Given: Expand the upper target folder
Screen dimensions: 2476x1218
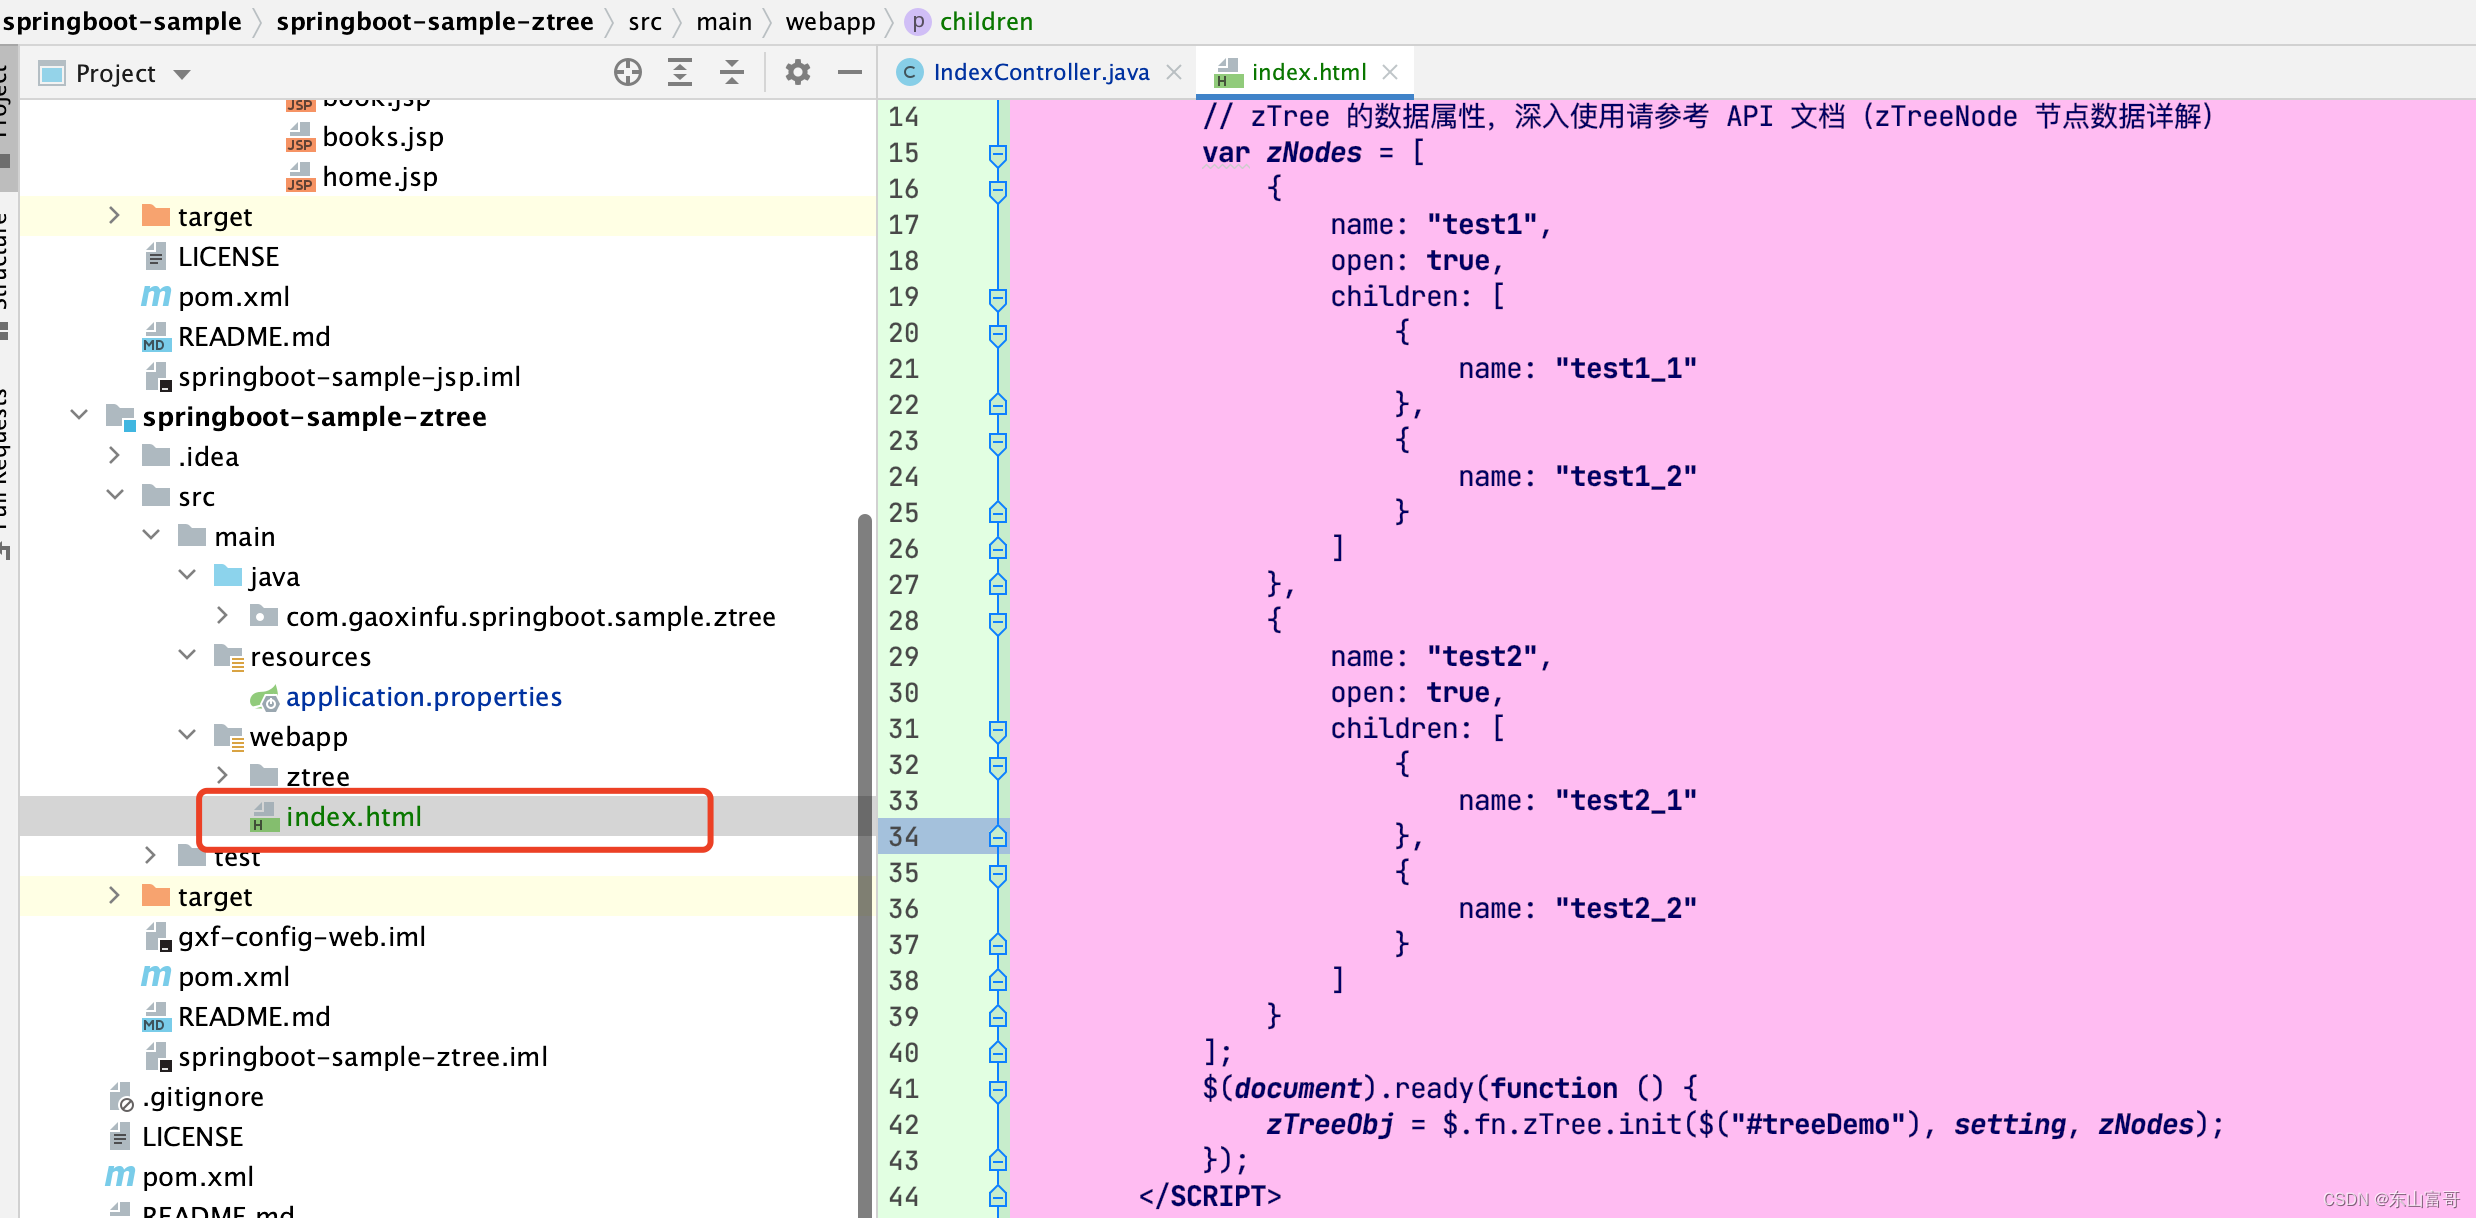Looking at the screenshot, I should point(114,216).
